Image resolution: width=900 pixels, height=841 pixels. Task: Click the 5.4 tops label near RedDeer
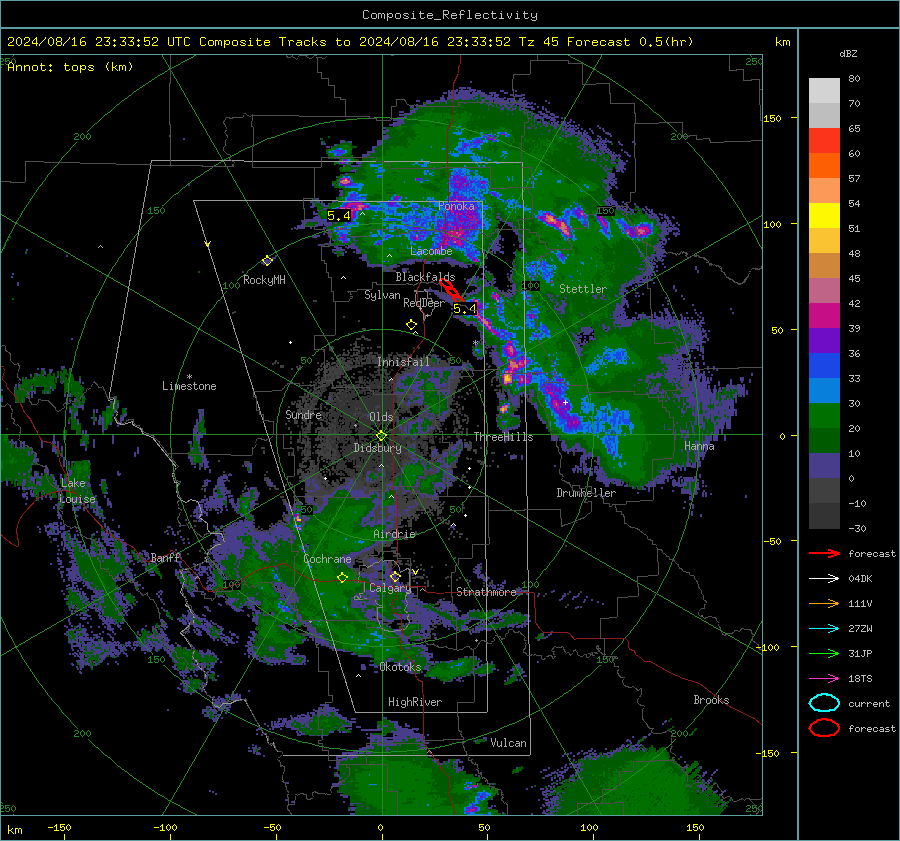click(x=464, y=309)
